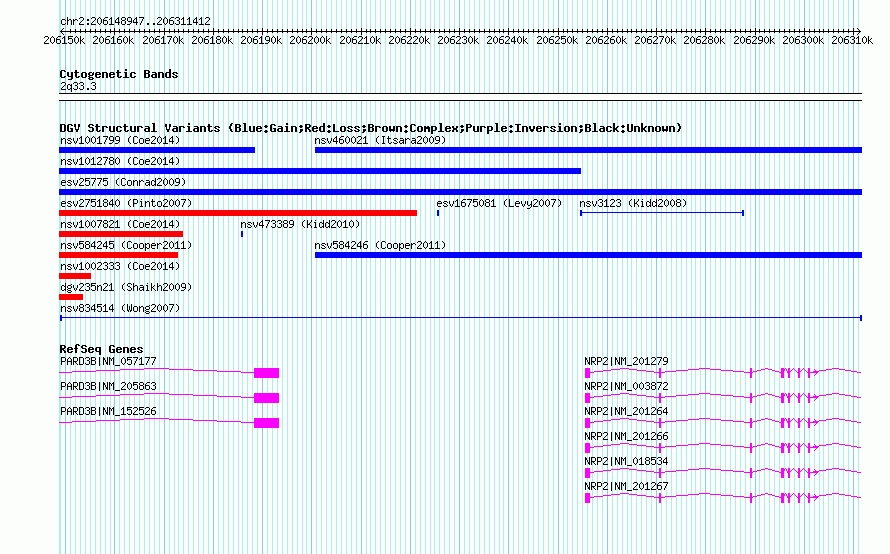Screen dimensions: 890x554
Task: Click the 206280k position on the ruler
Action: [x=704, y=40]
